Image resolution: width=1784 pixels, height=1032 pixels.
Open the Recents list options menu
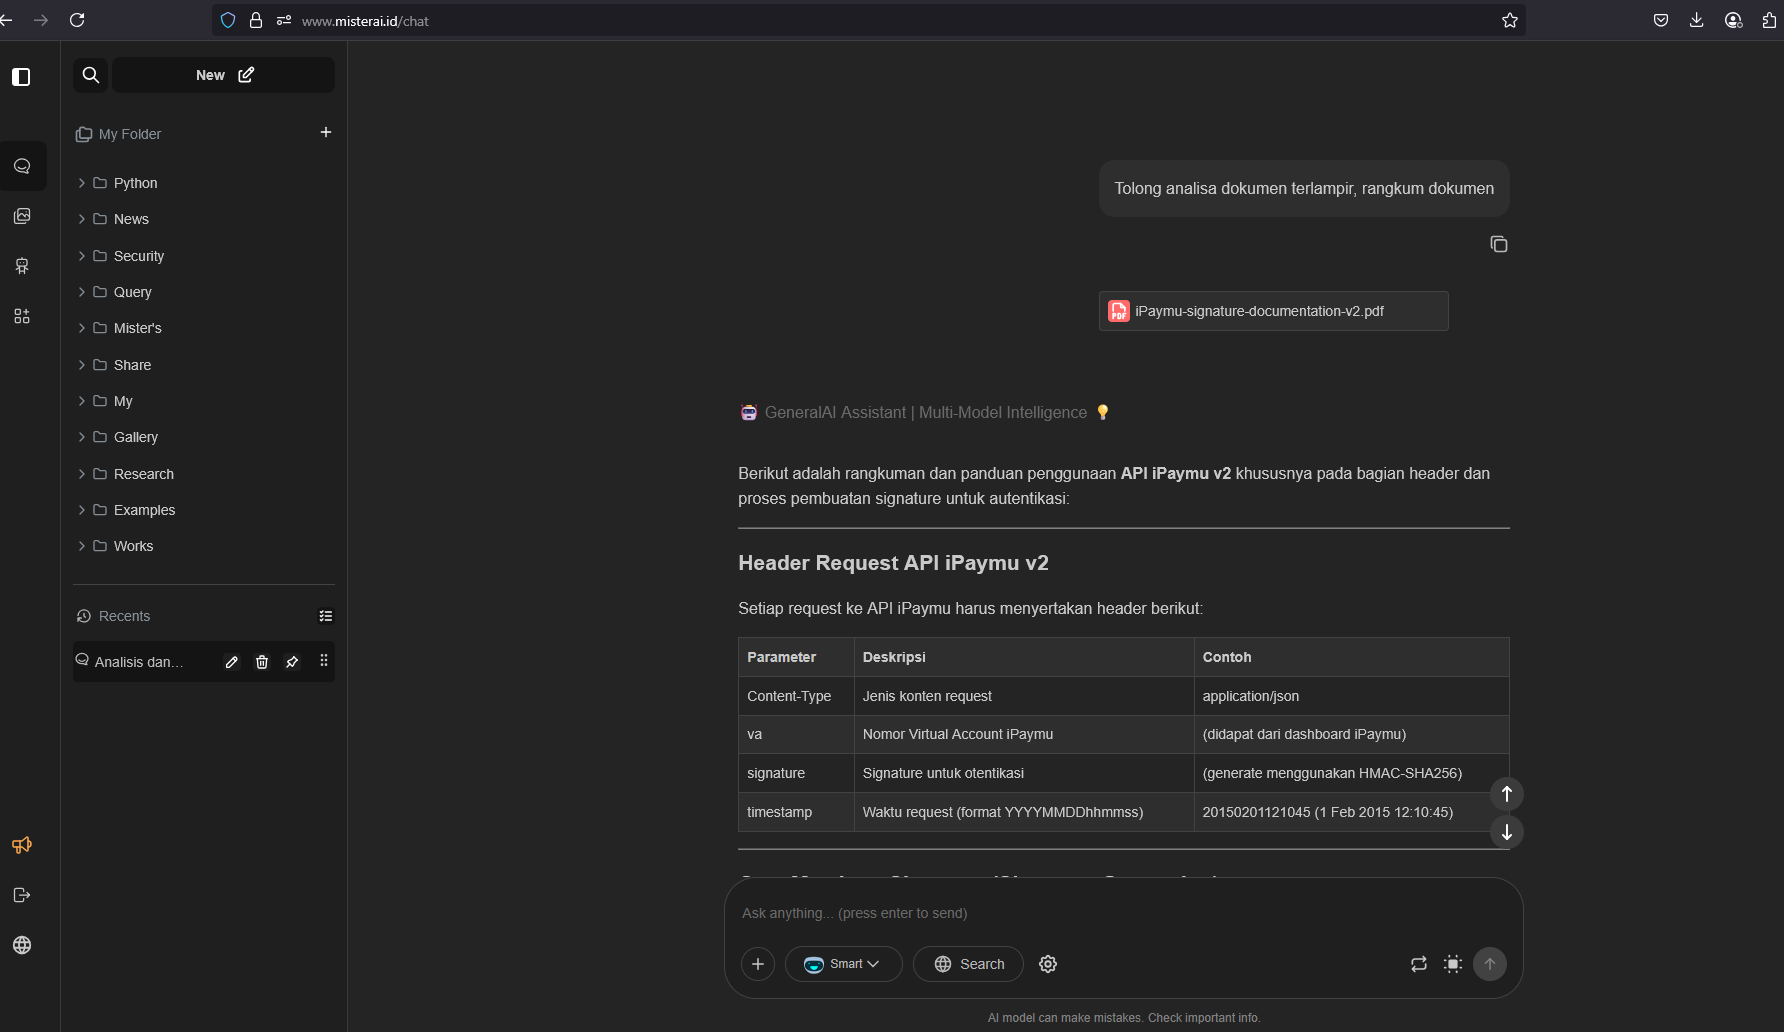(x=325, y=615)
